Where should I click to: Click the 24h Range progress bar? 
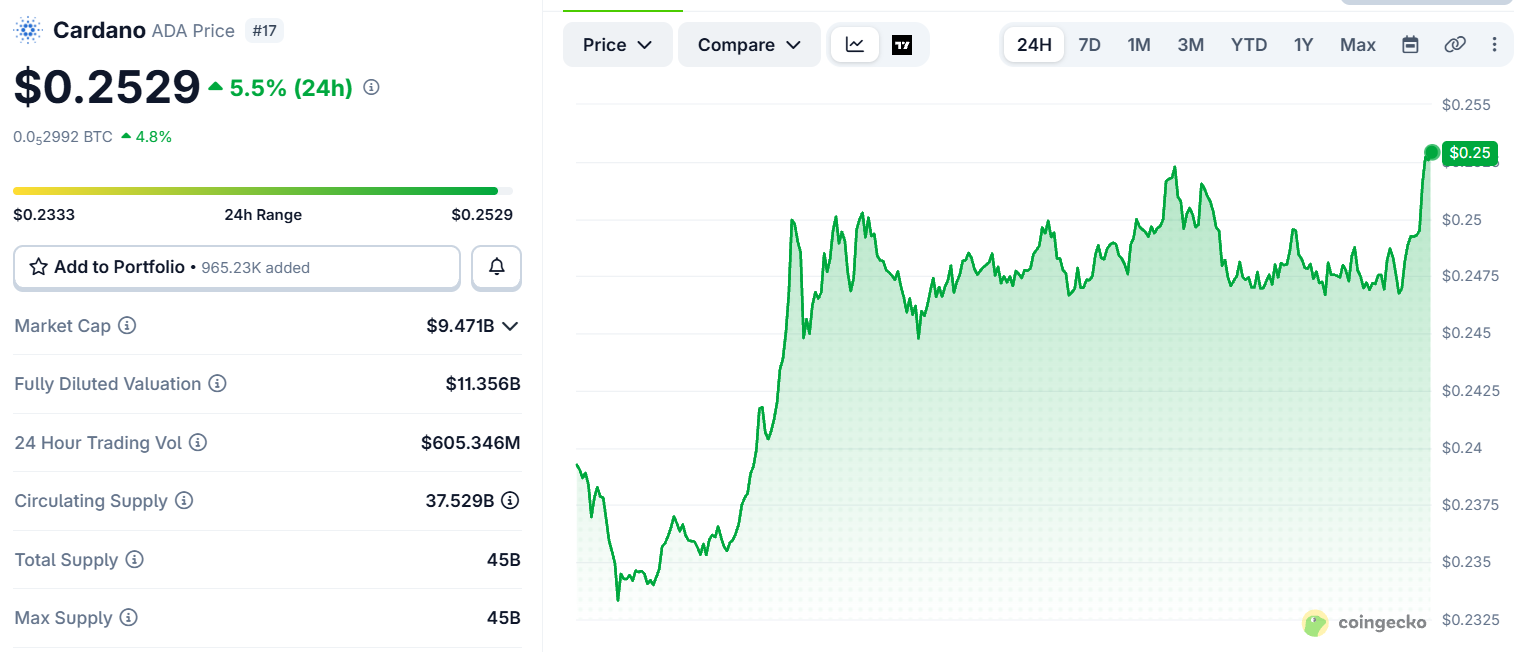pos(263,191)
